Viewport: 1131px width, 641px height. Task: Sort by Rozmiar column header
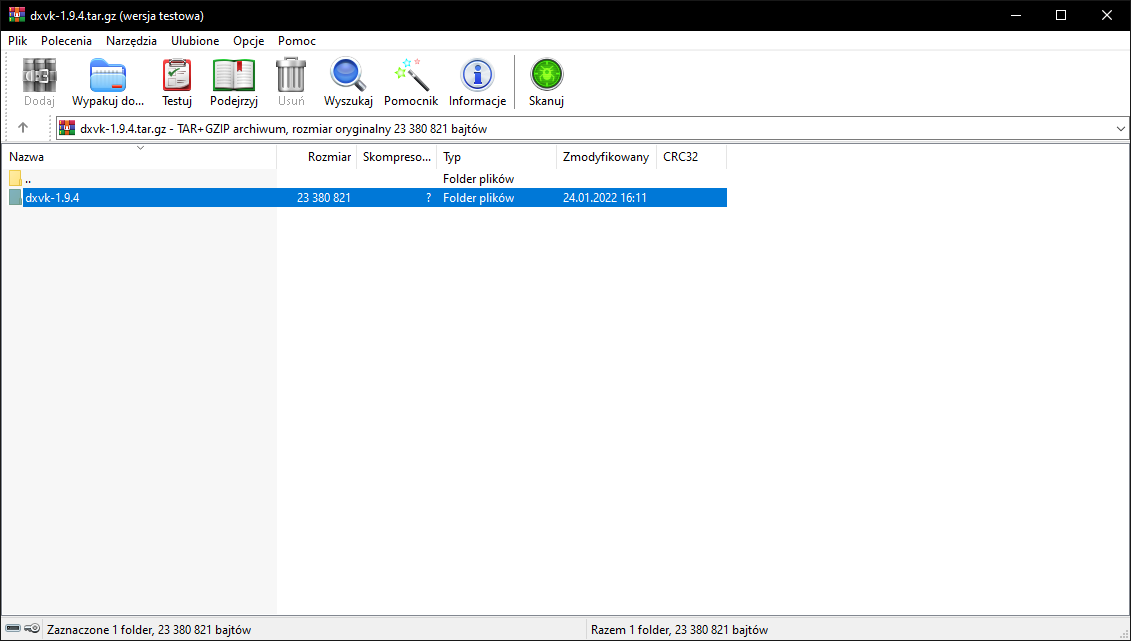pyautogui.click(x=317, y=157)
